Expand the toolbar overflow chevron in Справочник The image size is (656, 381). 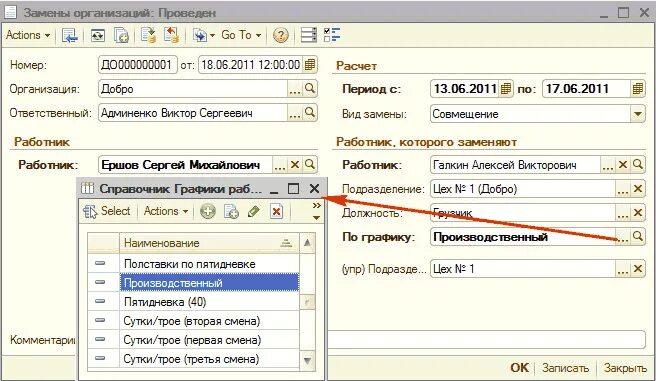tap(317, 205)
